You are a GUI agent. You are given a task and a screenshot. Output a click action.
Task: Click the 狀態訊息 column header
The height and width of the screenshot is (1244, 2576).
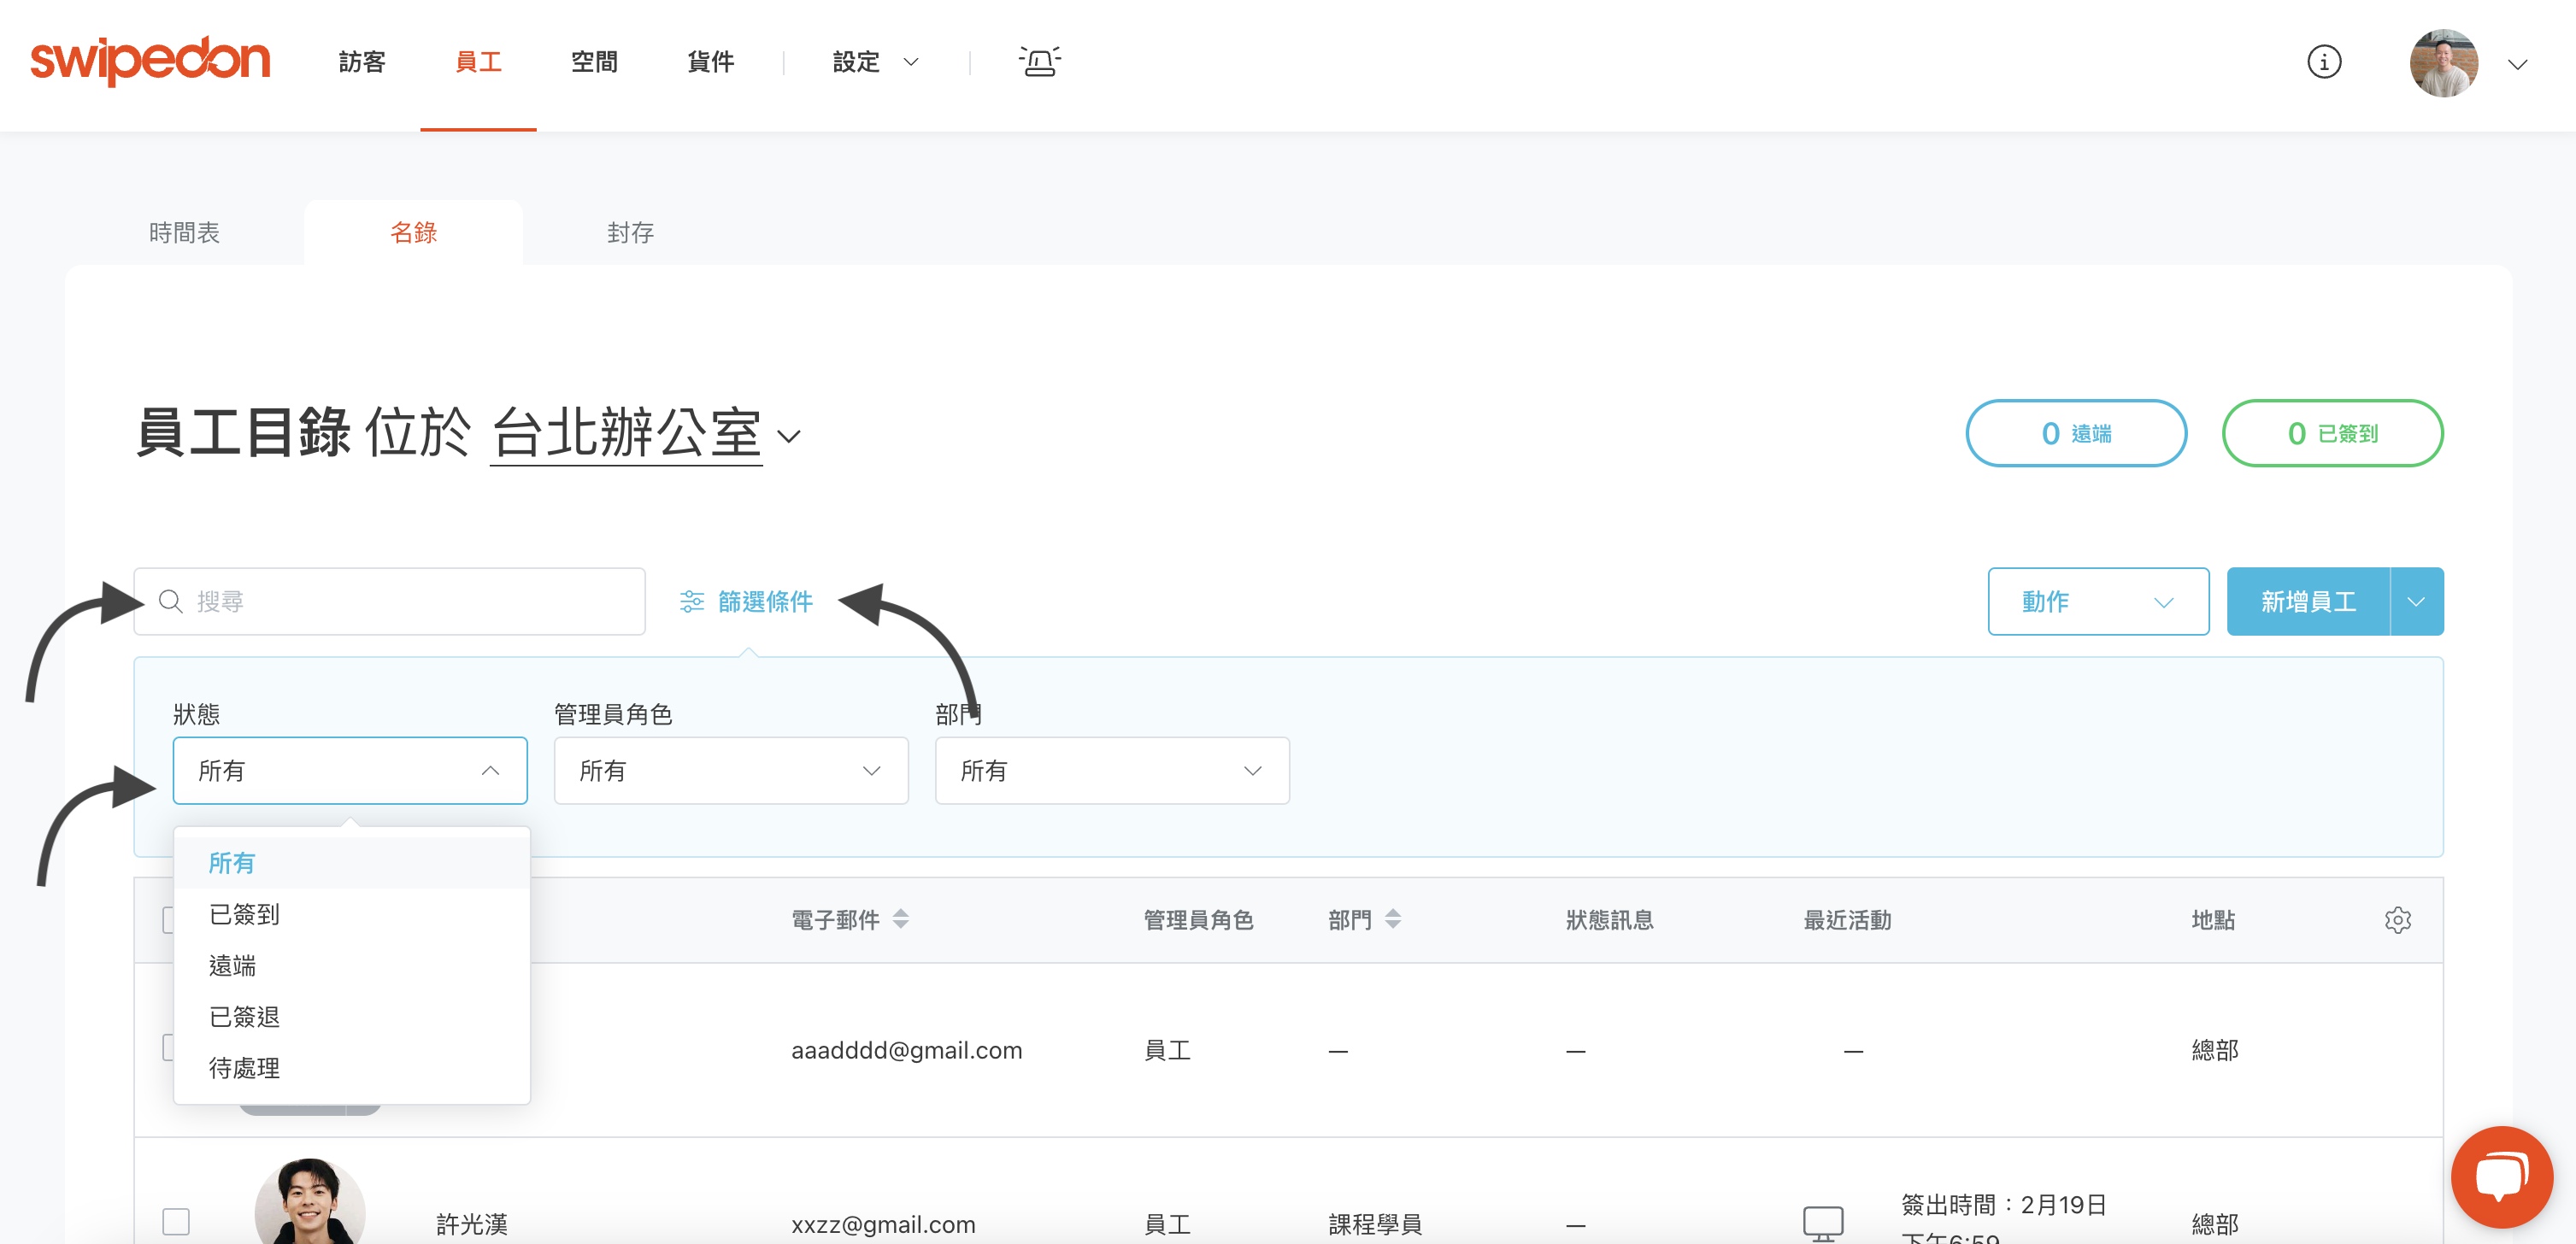tap(1609, 920)
